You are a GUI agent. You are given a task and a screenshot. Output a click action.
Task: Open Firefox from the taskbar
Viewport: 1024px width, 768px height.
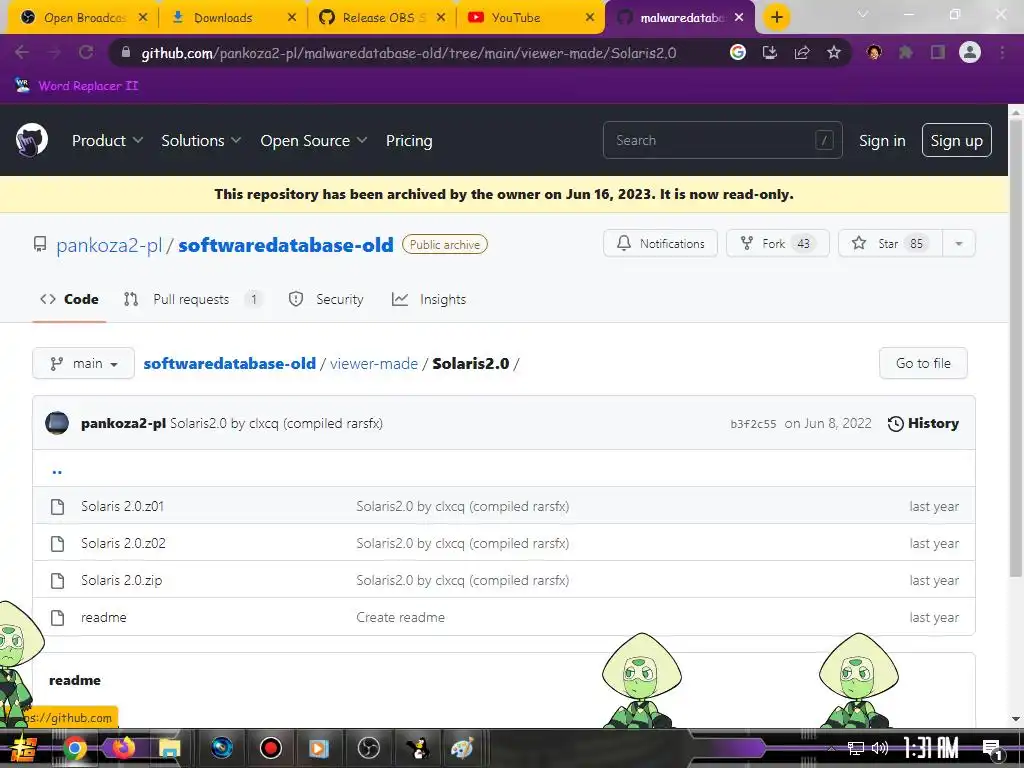(122, 747)
